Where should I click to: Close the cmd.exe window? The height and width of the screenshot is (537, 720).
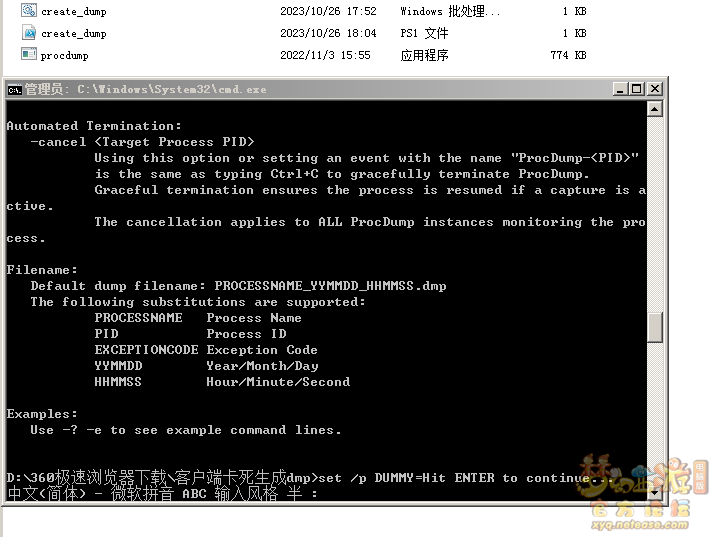pyautogui.click(x=655, y=89)
